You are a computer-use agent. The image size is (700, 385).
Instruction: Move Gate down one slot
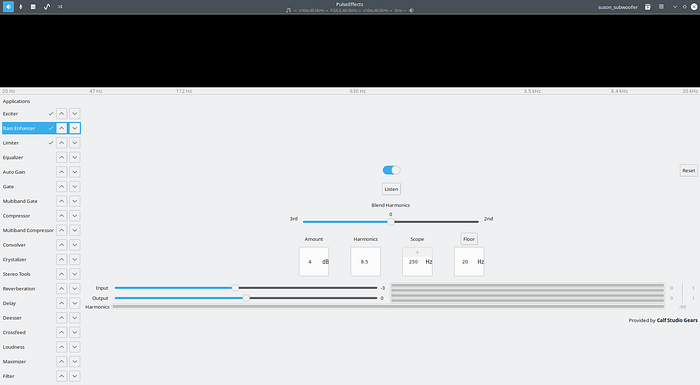[75, 187]
